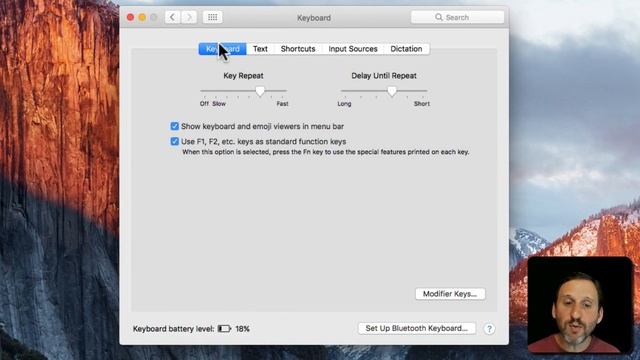
Task: Switch to the Input Sources tab
Action: pos(353,49)
